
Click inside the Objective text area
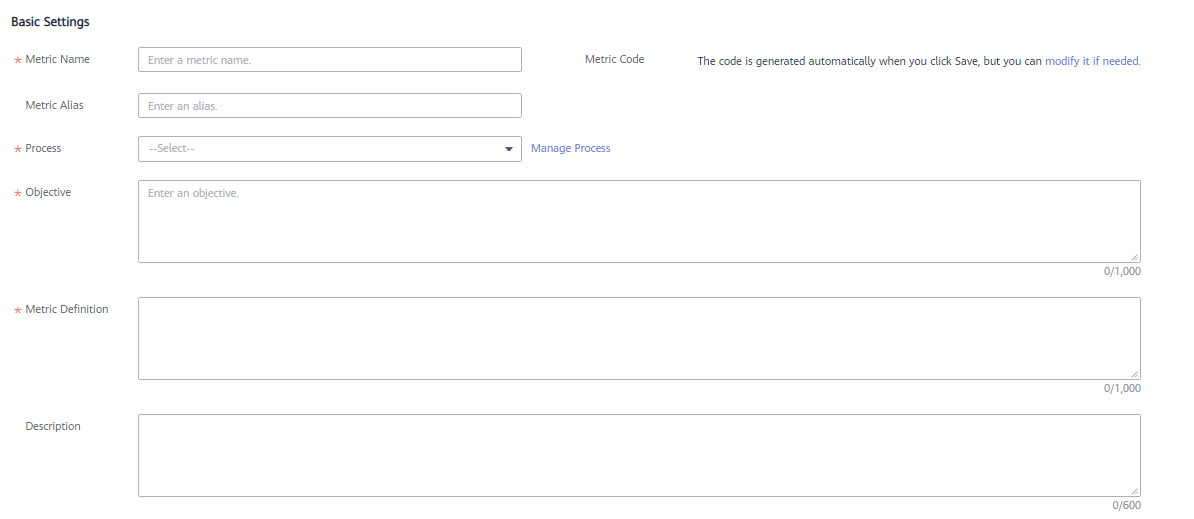(x=639, y=221)
